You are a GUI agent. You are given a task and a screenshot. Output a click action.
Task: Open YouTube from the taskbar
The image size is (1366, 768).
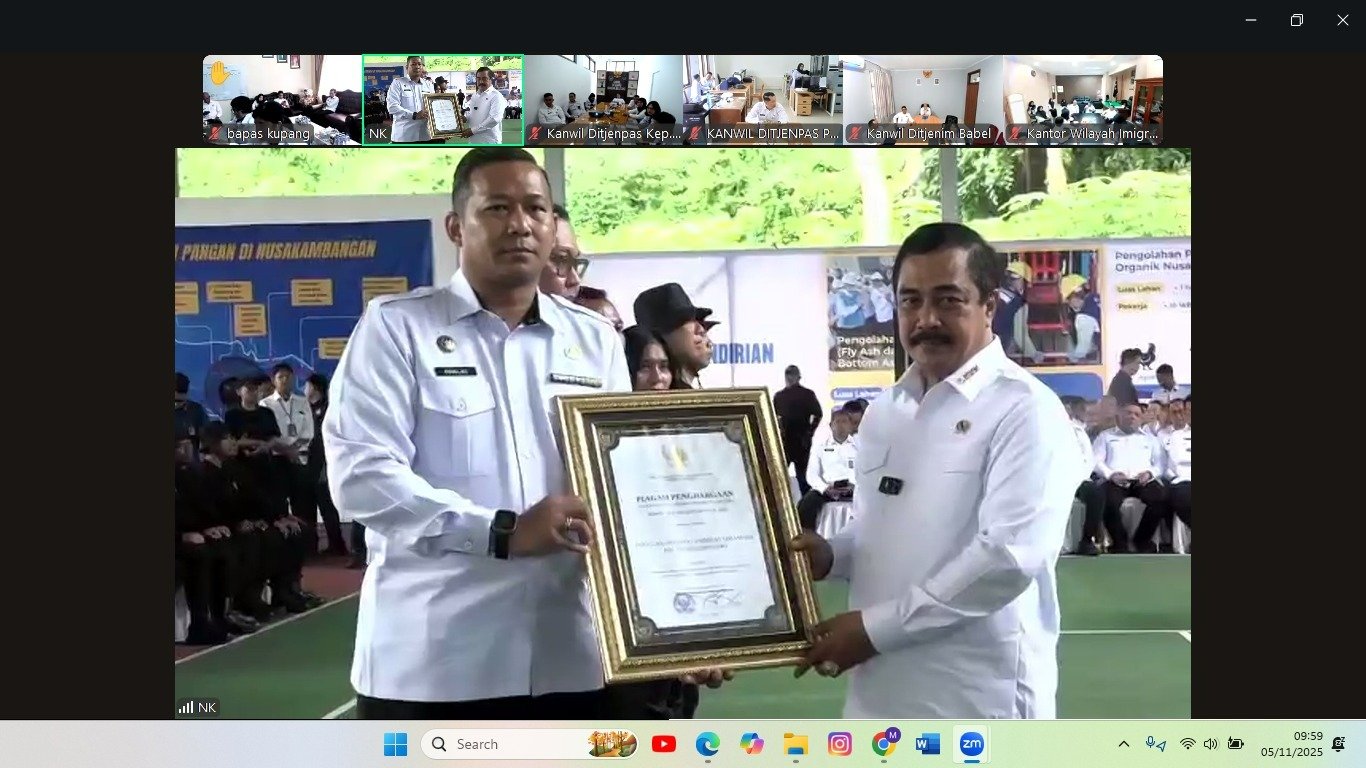pyautogui.click(x=664, y=744)
